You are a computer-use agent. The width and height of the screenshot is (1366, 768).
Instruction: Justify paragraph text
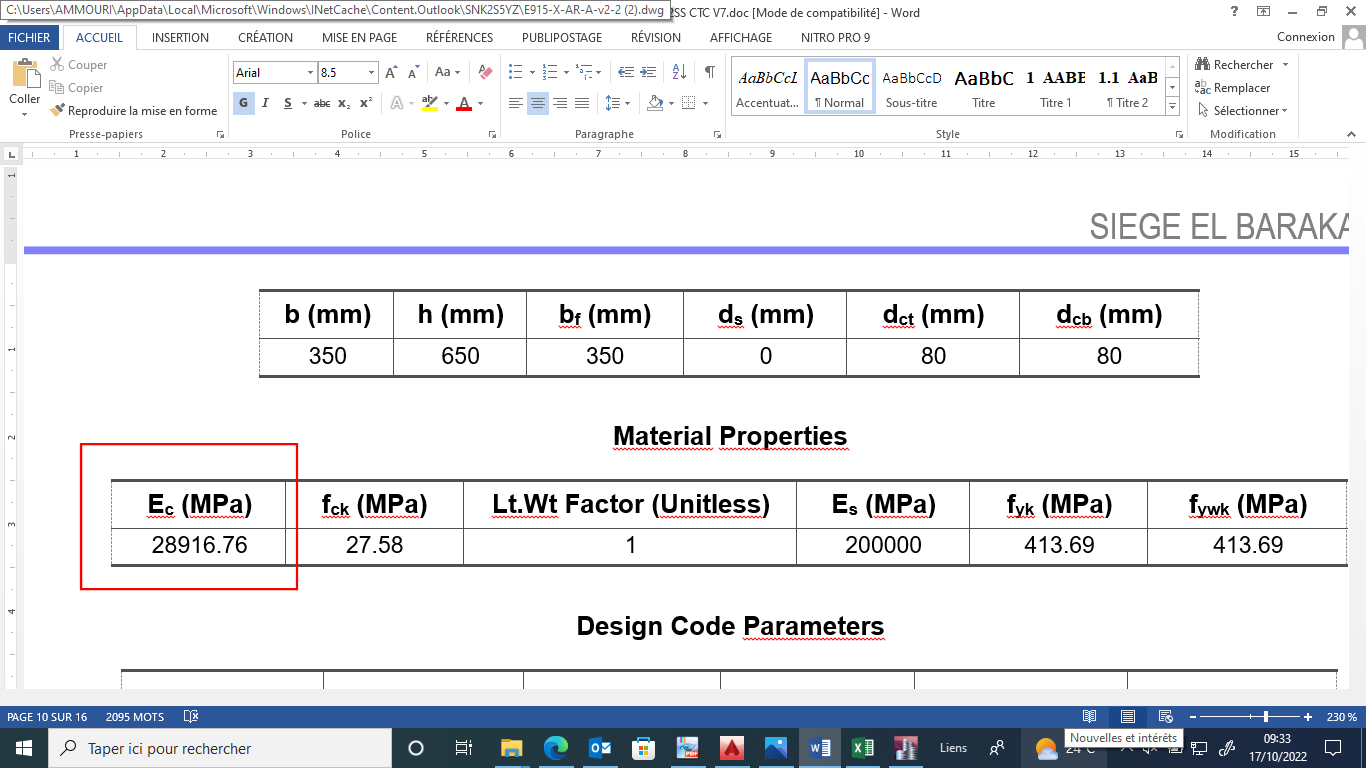pos(582,103)
